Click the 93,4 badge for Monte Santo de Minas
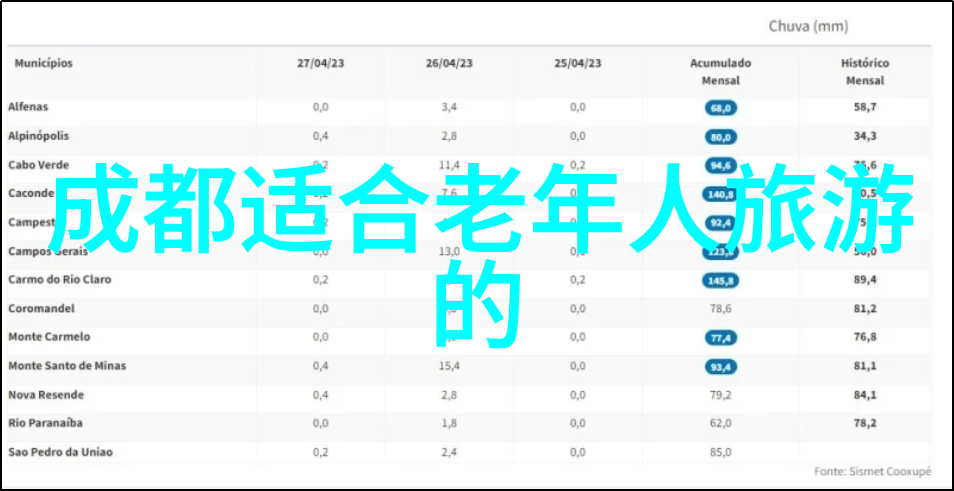 pos(721,367)
